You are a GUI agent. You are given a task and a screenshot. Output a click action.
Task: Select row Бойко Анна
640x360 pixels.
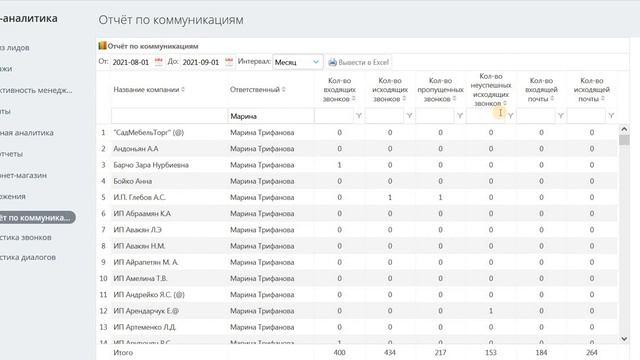[357, 181]
